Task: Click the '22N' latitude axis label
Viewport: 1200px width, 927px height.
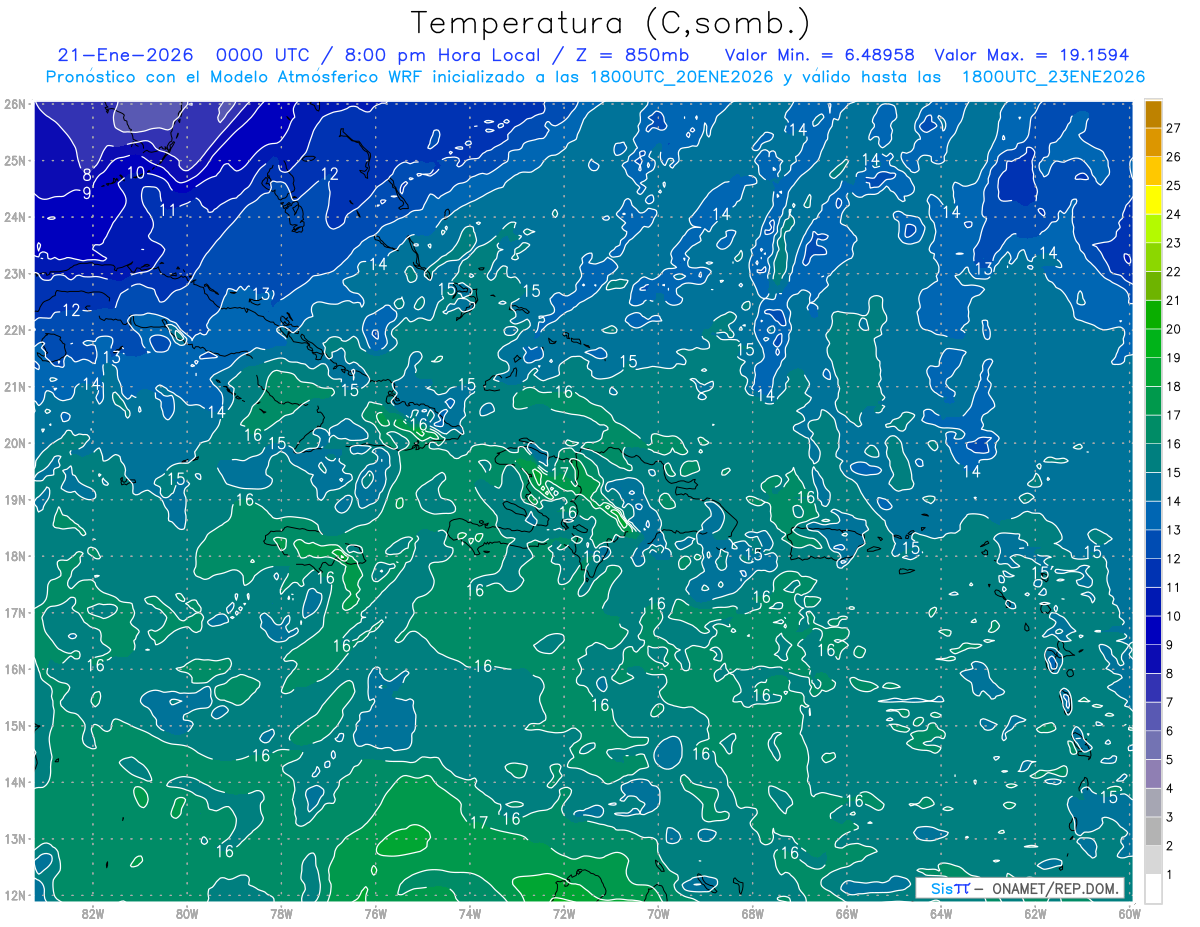Action: point(14,330)
